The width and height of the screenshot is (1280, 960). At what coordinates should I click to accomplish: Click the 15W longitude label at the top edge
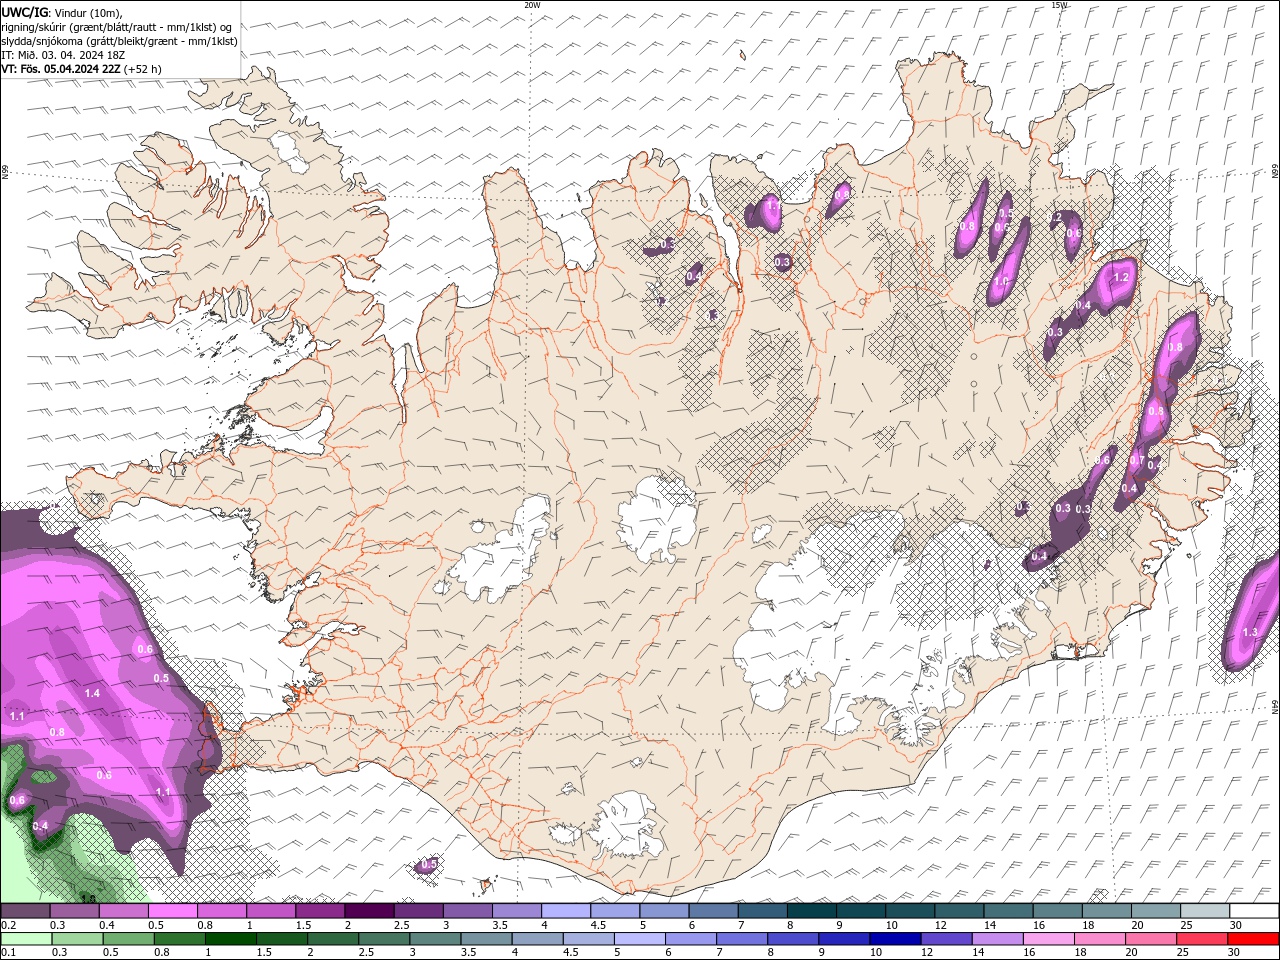point(1059,5)
